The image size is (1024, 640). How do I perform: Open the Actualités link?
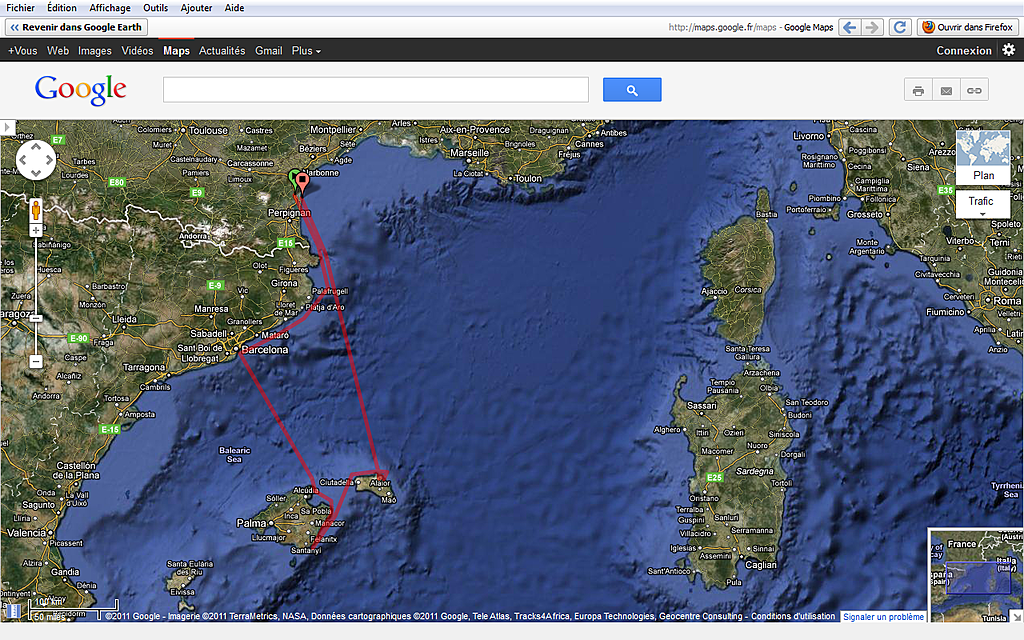[x=222, y=50]
